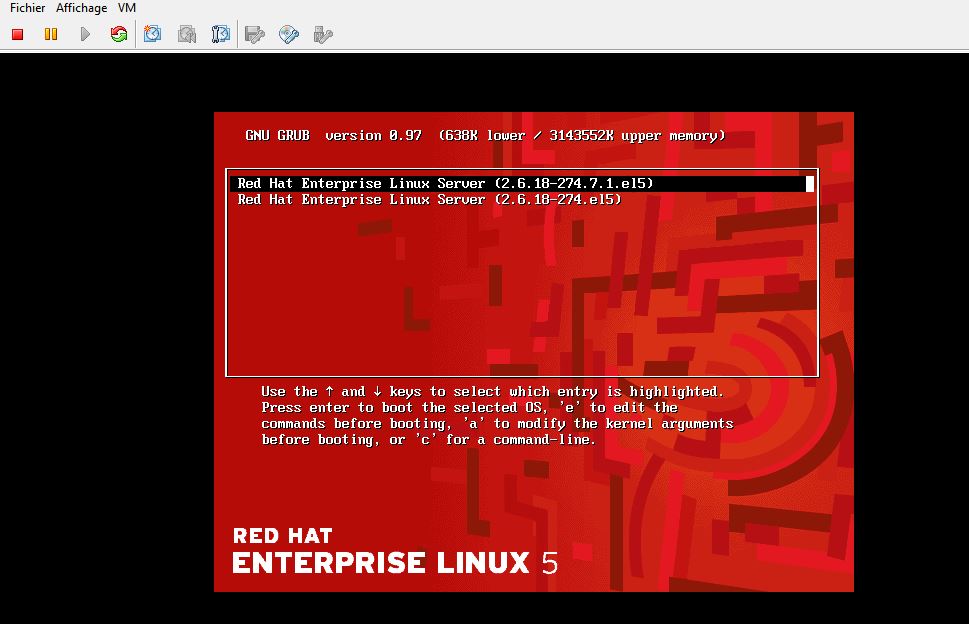Screen dimensions: 969x624
Task: Open the snapshot manager wrench-clock icon
Action: [221, 34]
